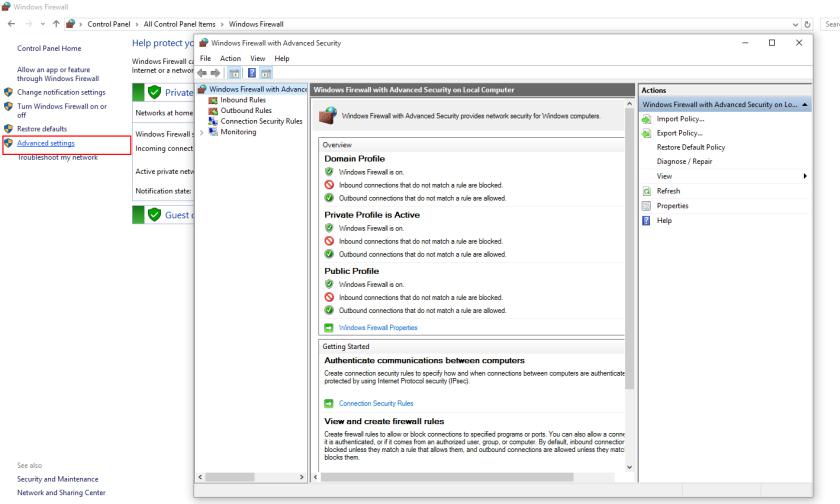Screen dimensions: 840x504
Task: Choose Restore Default Policy action
Action: pyautogui.click(x=691, y=147)
